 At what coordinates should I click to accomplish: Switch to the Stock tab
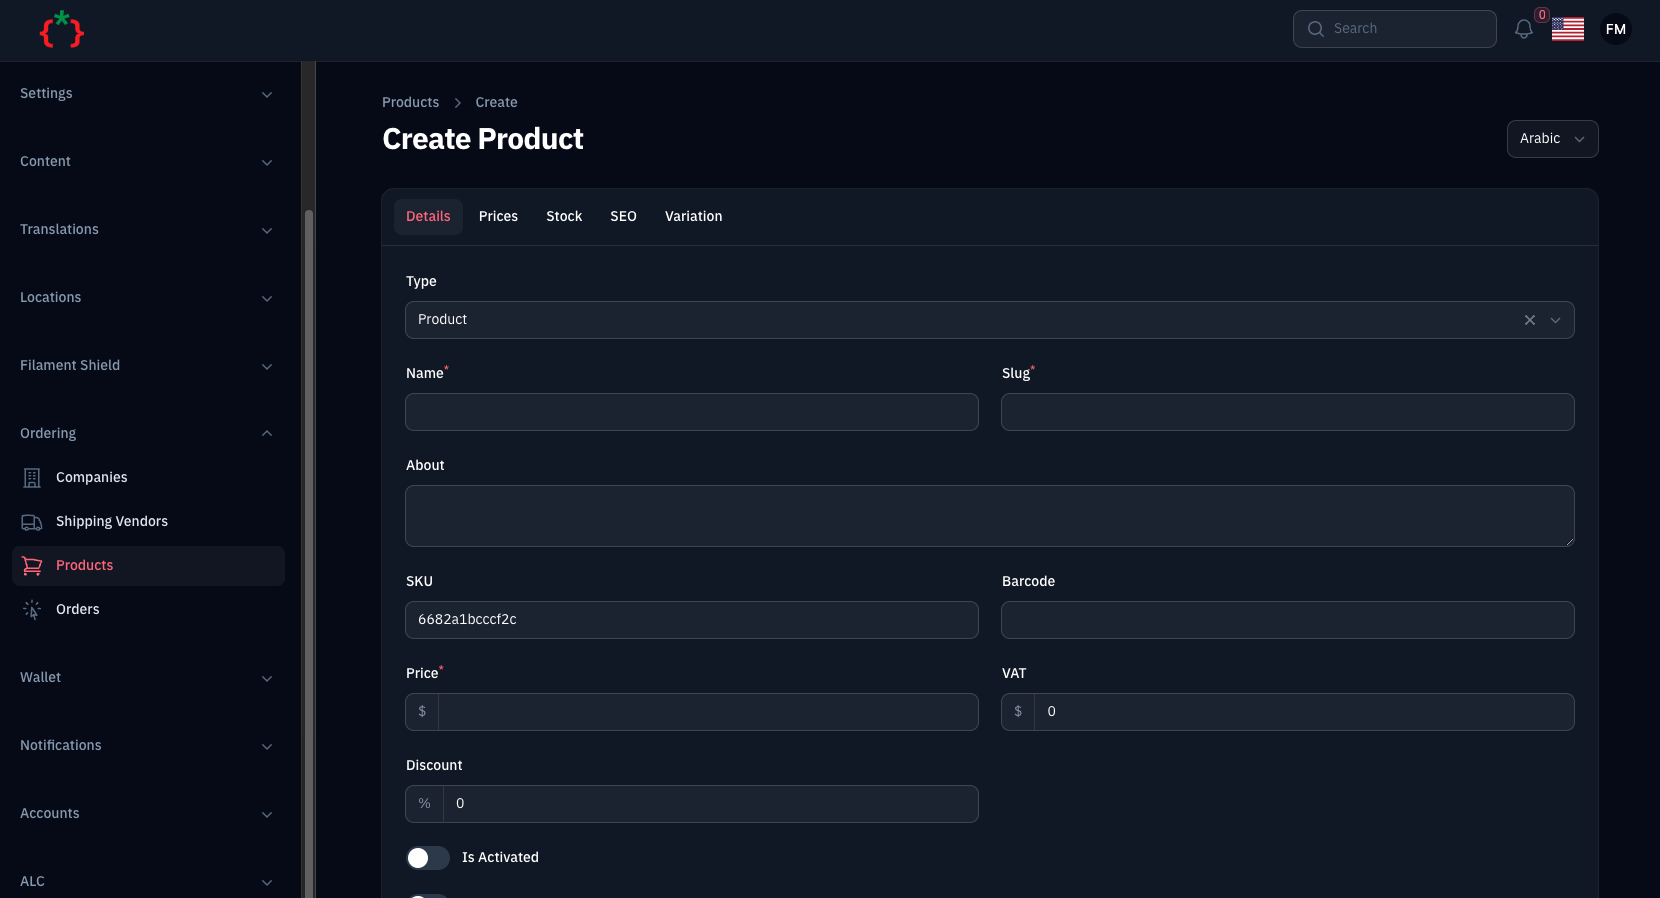click(564, 217)
